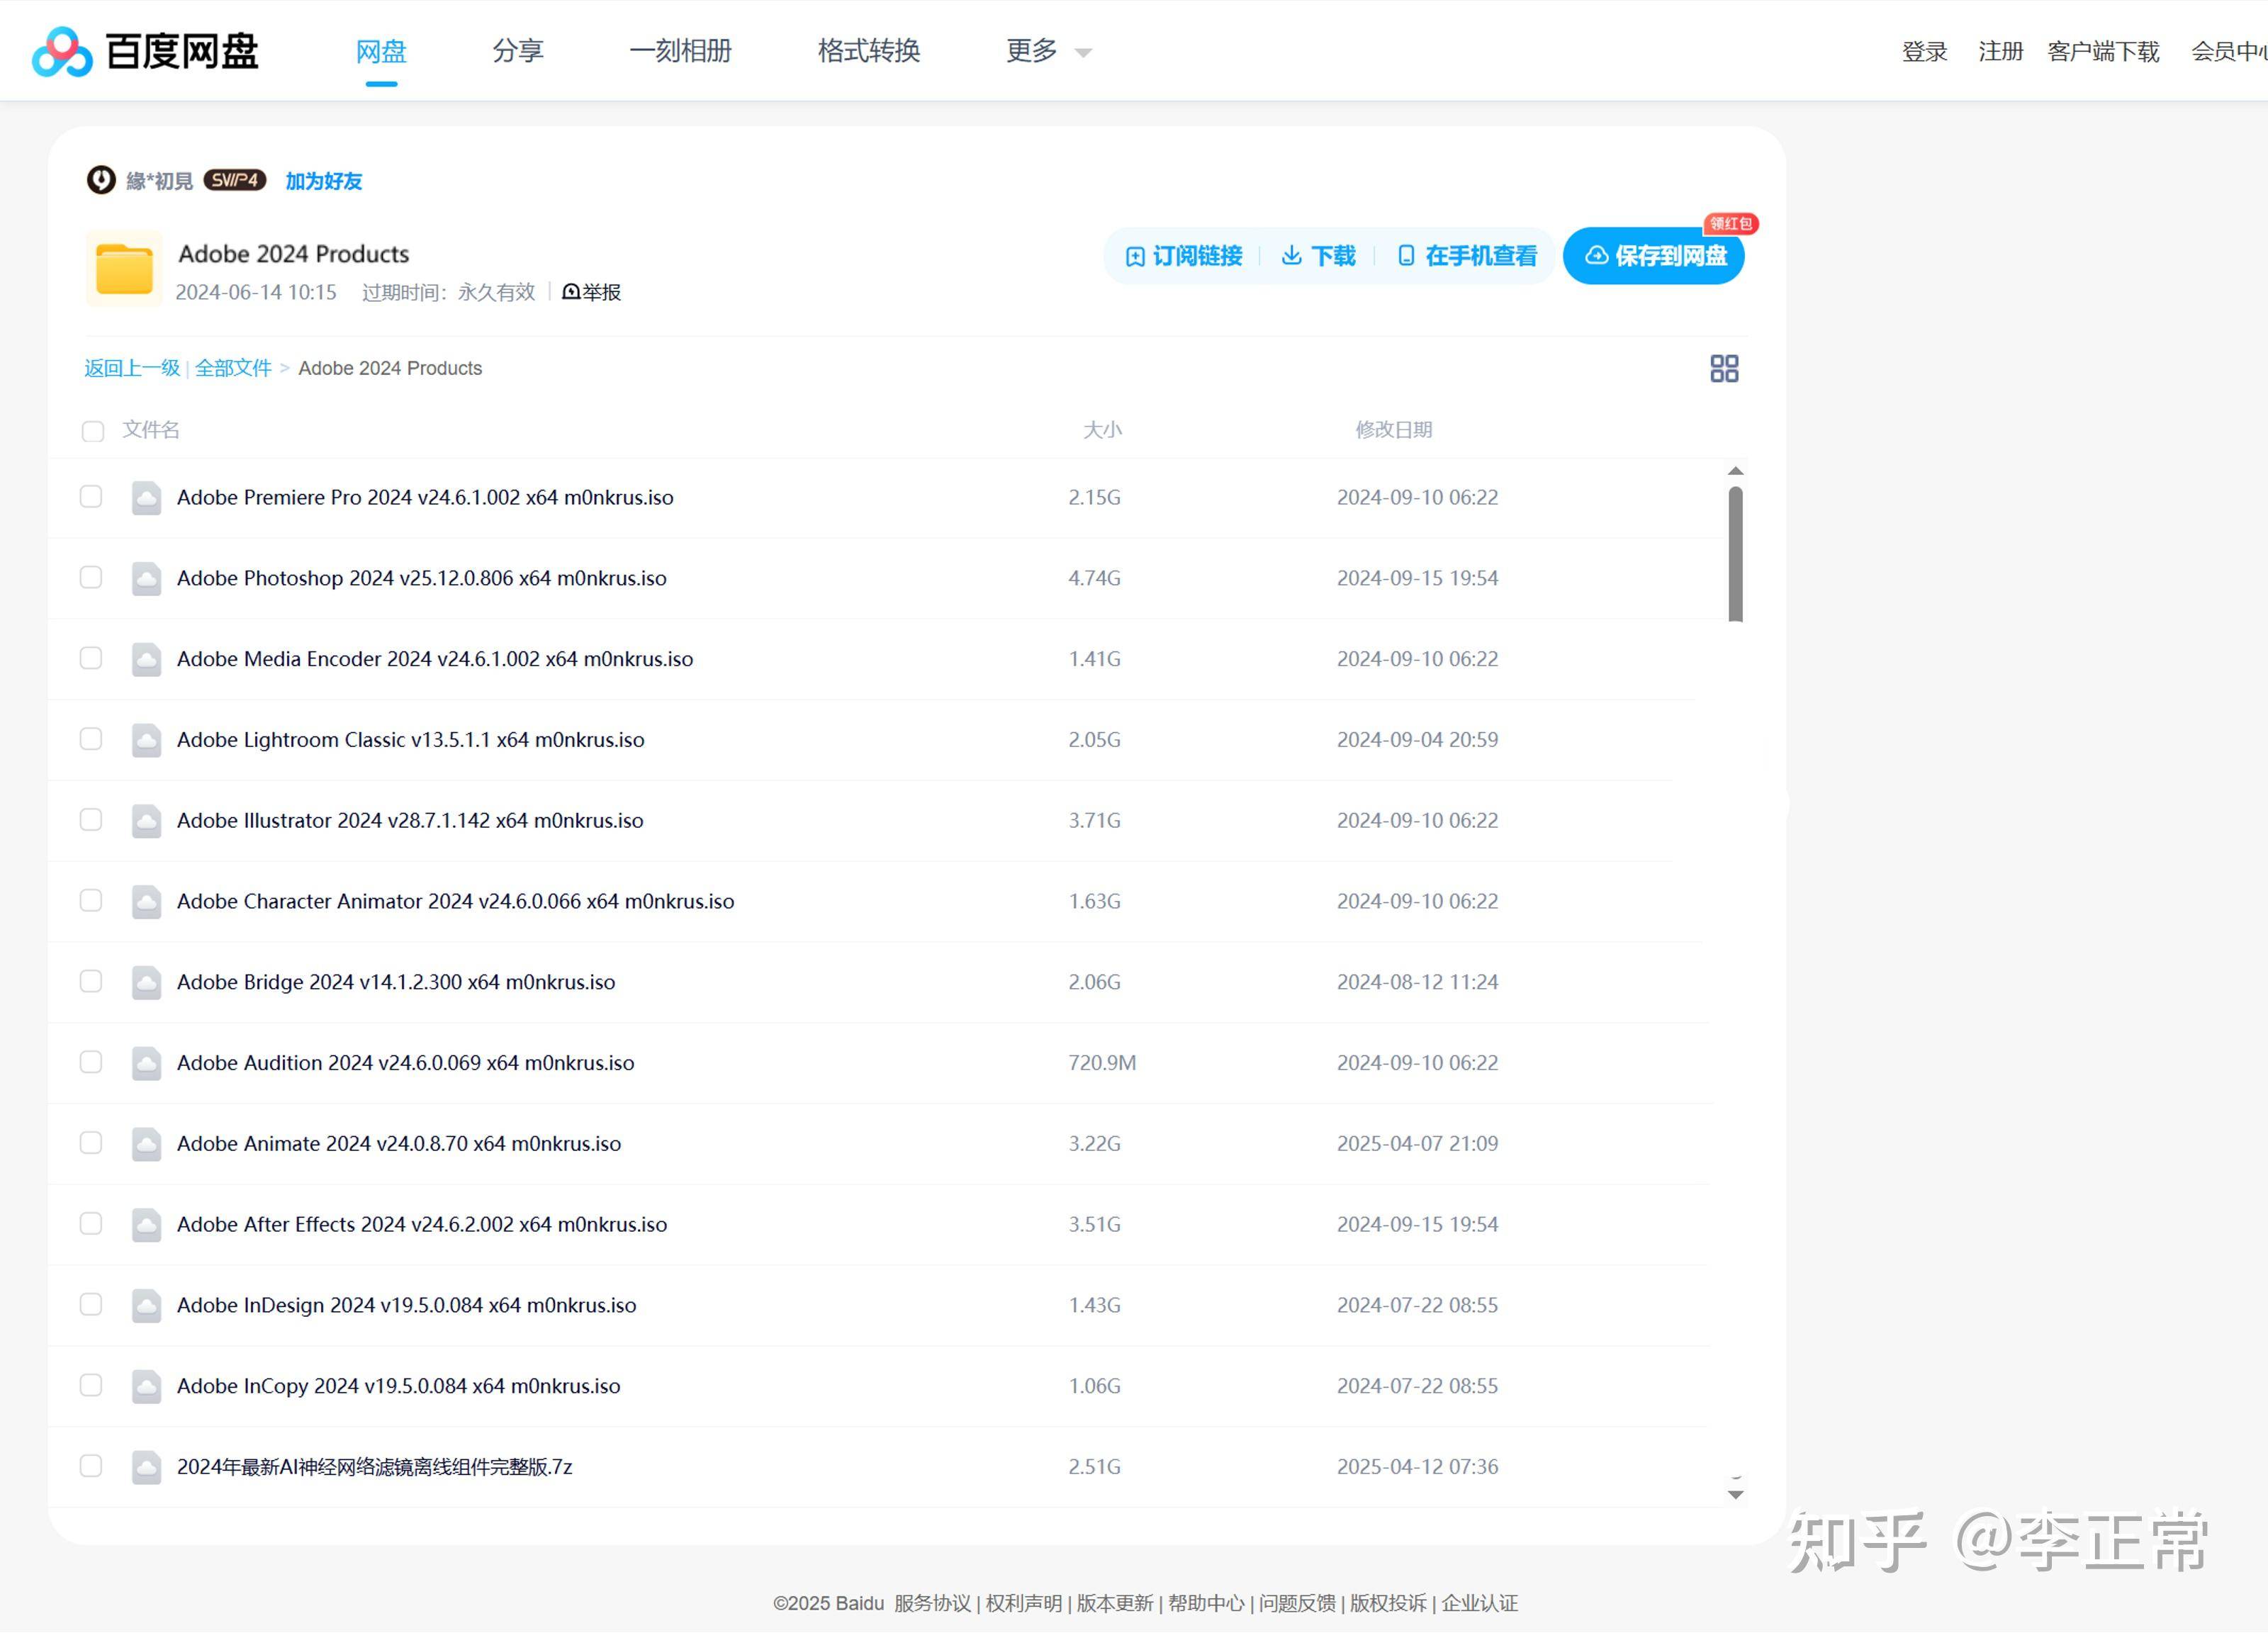The image size is (2268, 1633).
Task: Click file icon of Adobe Premiere Pro iso
Action: [x=147, y=498]
